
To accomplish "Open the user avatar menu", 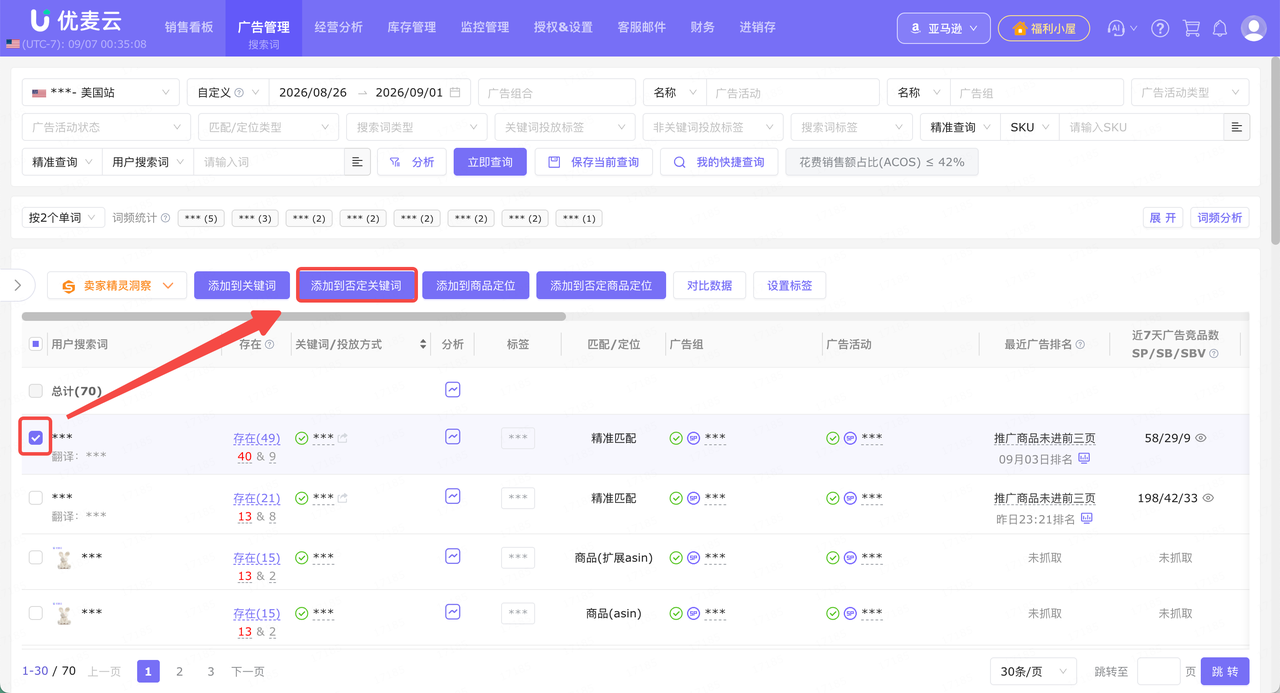I will point(1253,28).
